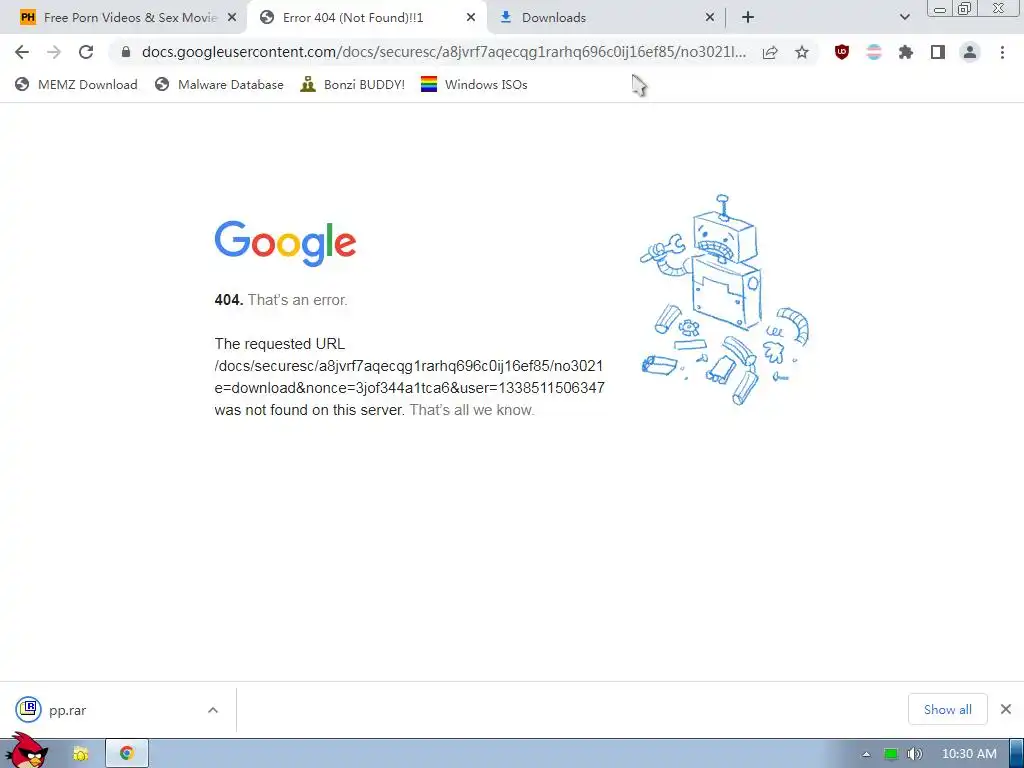Click the Google logo on the page

click(x=285, y=244)
